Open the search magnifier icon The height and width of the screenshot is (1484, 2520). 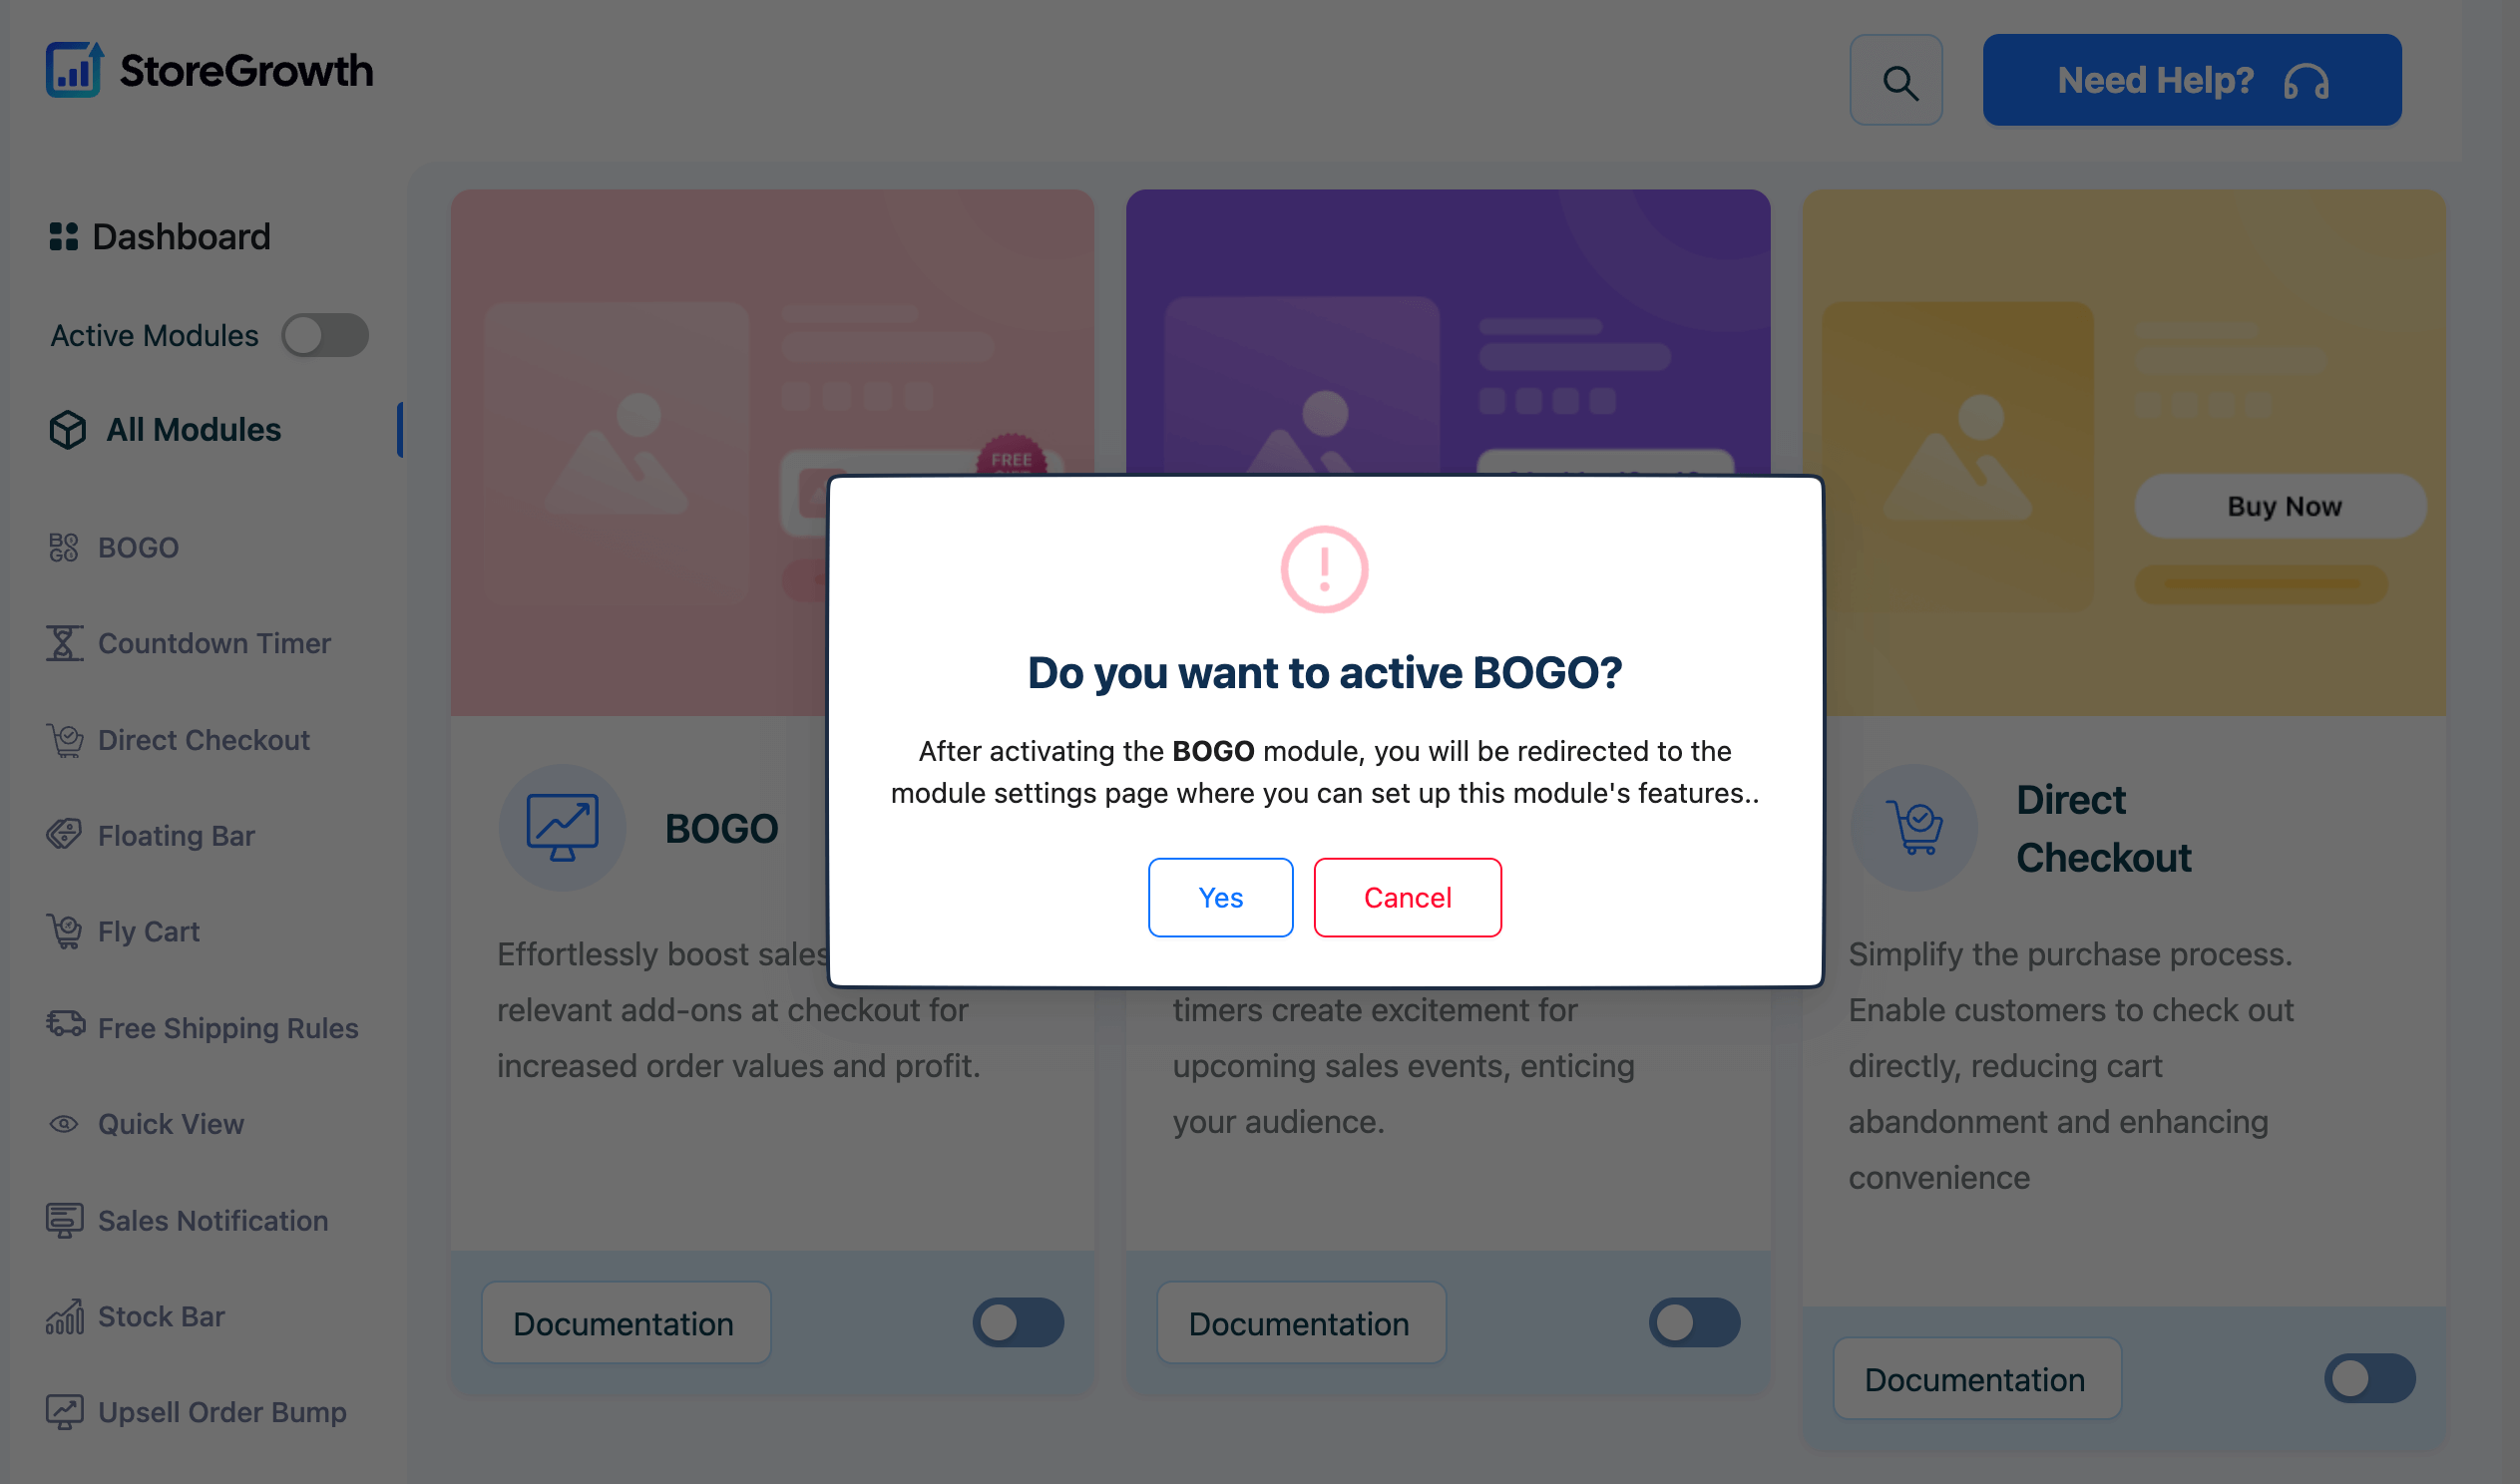pos(1896,80)
